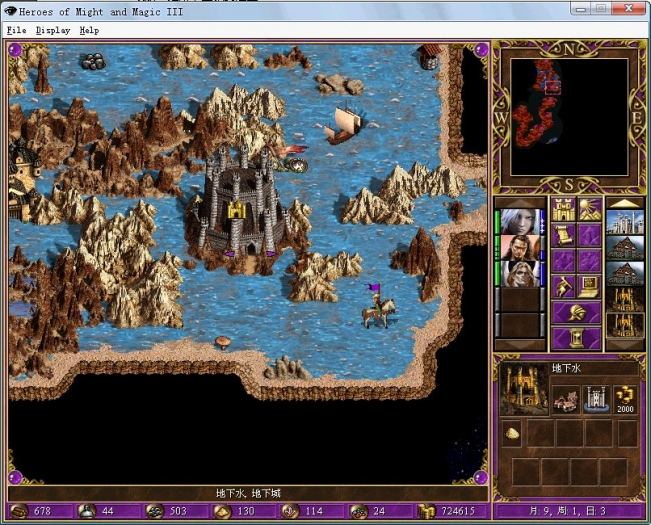The height and width of the screenshot is (525, 651).
Task: Click the mushroom object on the shoreline
Action: point(223,342)
